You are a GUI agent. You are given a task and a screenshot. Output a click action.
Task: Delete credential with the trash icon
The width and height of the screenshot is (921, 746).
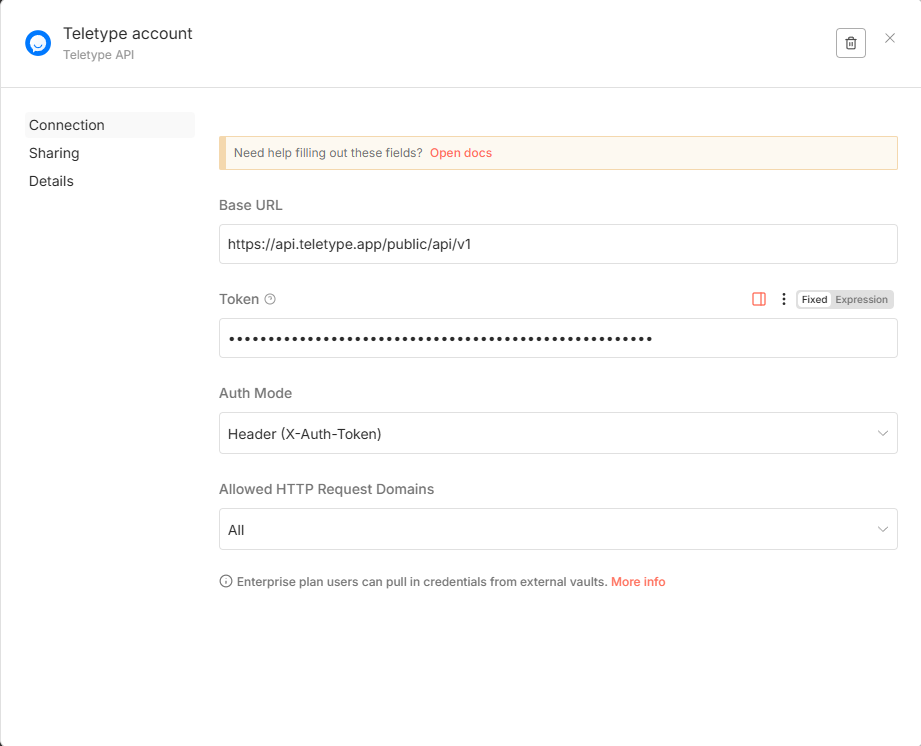(851, 43)
